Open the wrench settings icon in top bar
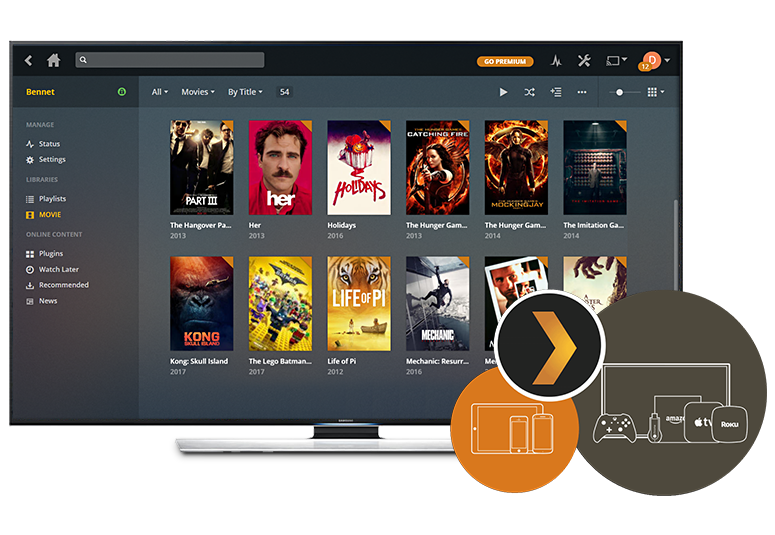Screen dimensions: 775x535 [584, 61]
